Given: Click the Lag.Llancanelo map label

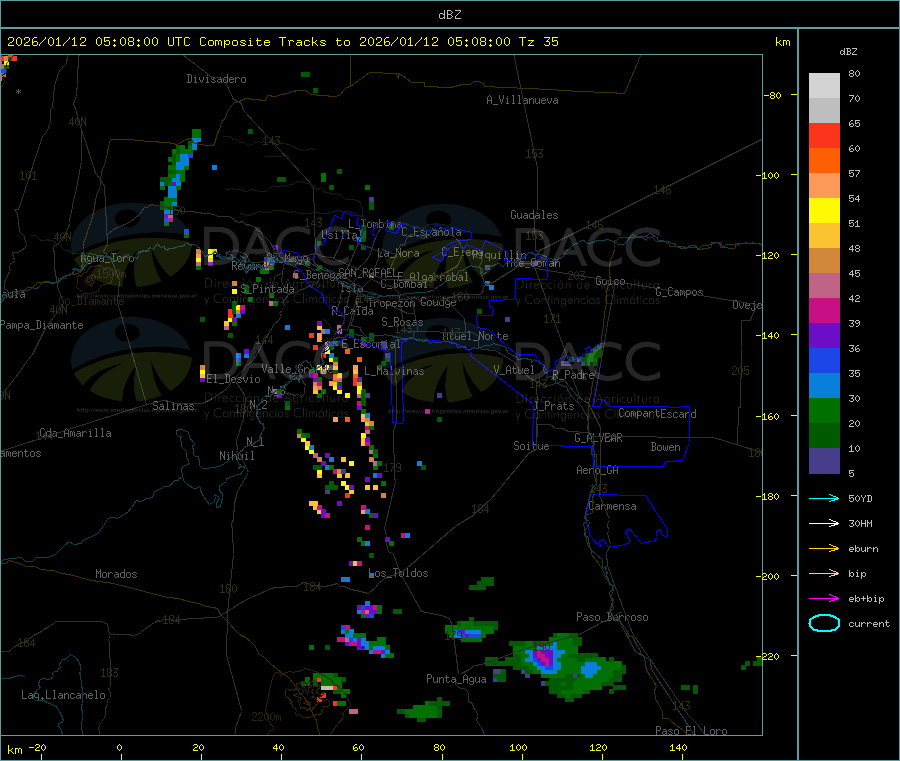Looking at the screenshot, I should (64, 695).
